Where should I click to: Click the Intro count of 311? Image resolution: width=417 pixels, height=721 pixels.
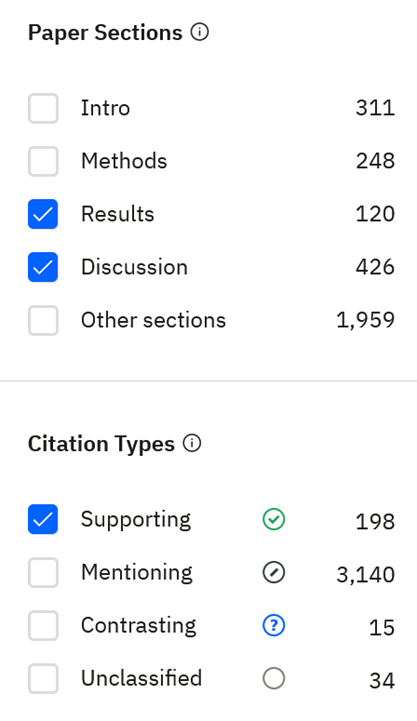[375, 108]
